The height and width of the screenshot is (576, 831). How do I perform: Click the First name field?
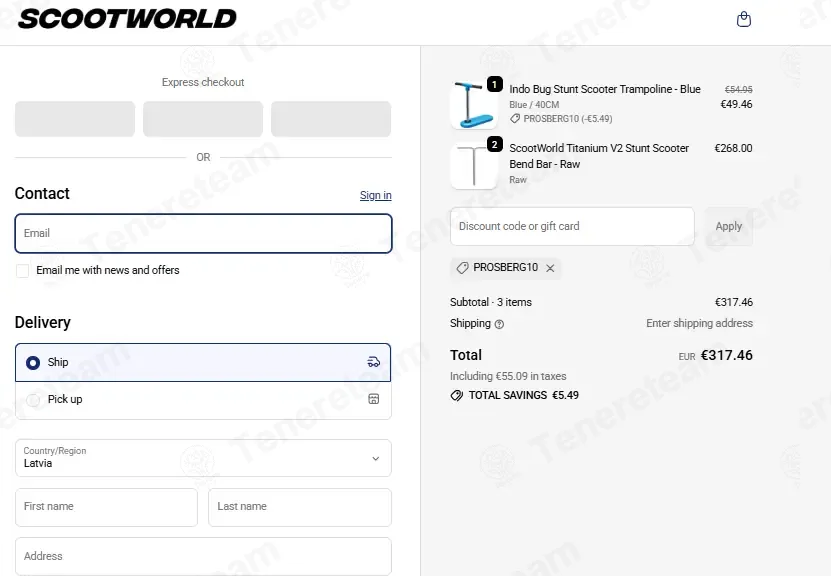[107, 507]
